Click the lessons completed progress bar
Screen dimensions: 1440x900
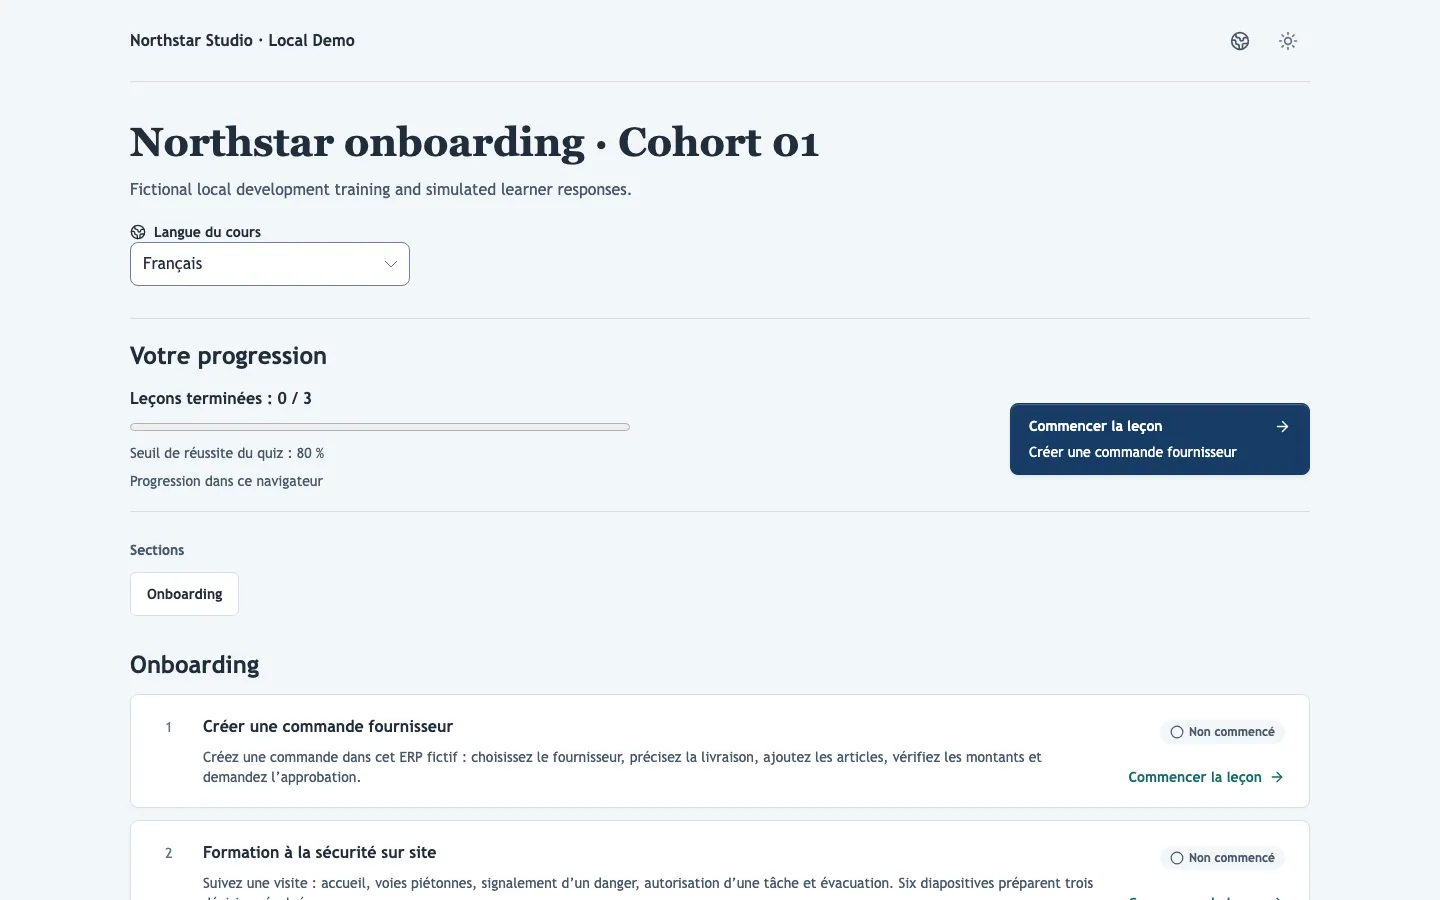pos(380,427)
